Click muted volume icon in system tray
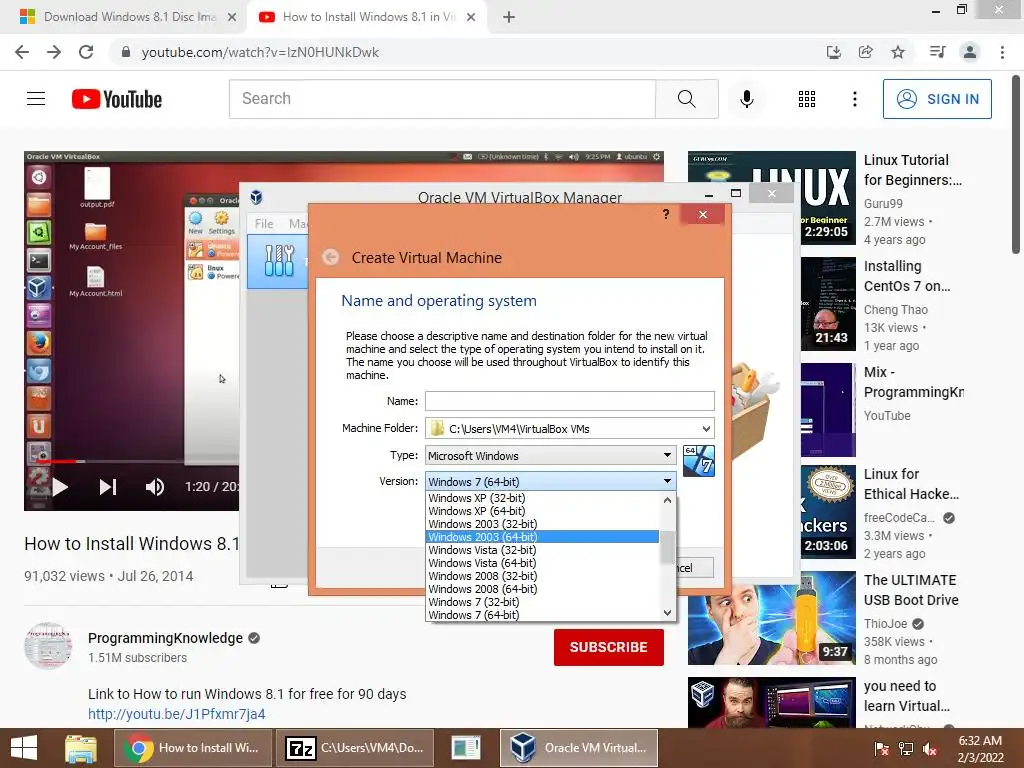1024x768 pixels. [930, 748]
